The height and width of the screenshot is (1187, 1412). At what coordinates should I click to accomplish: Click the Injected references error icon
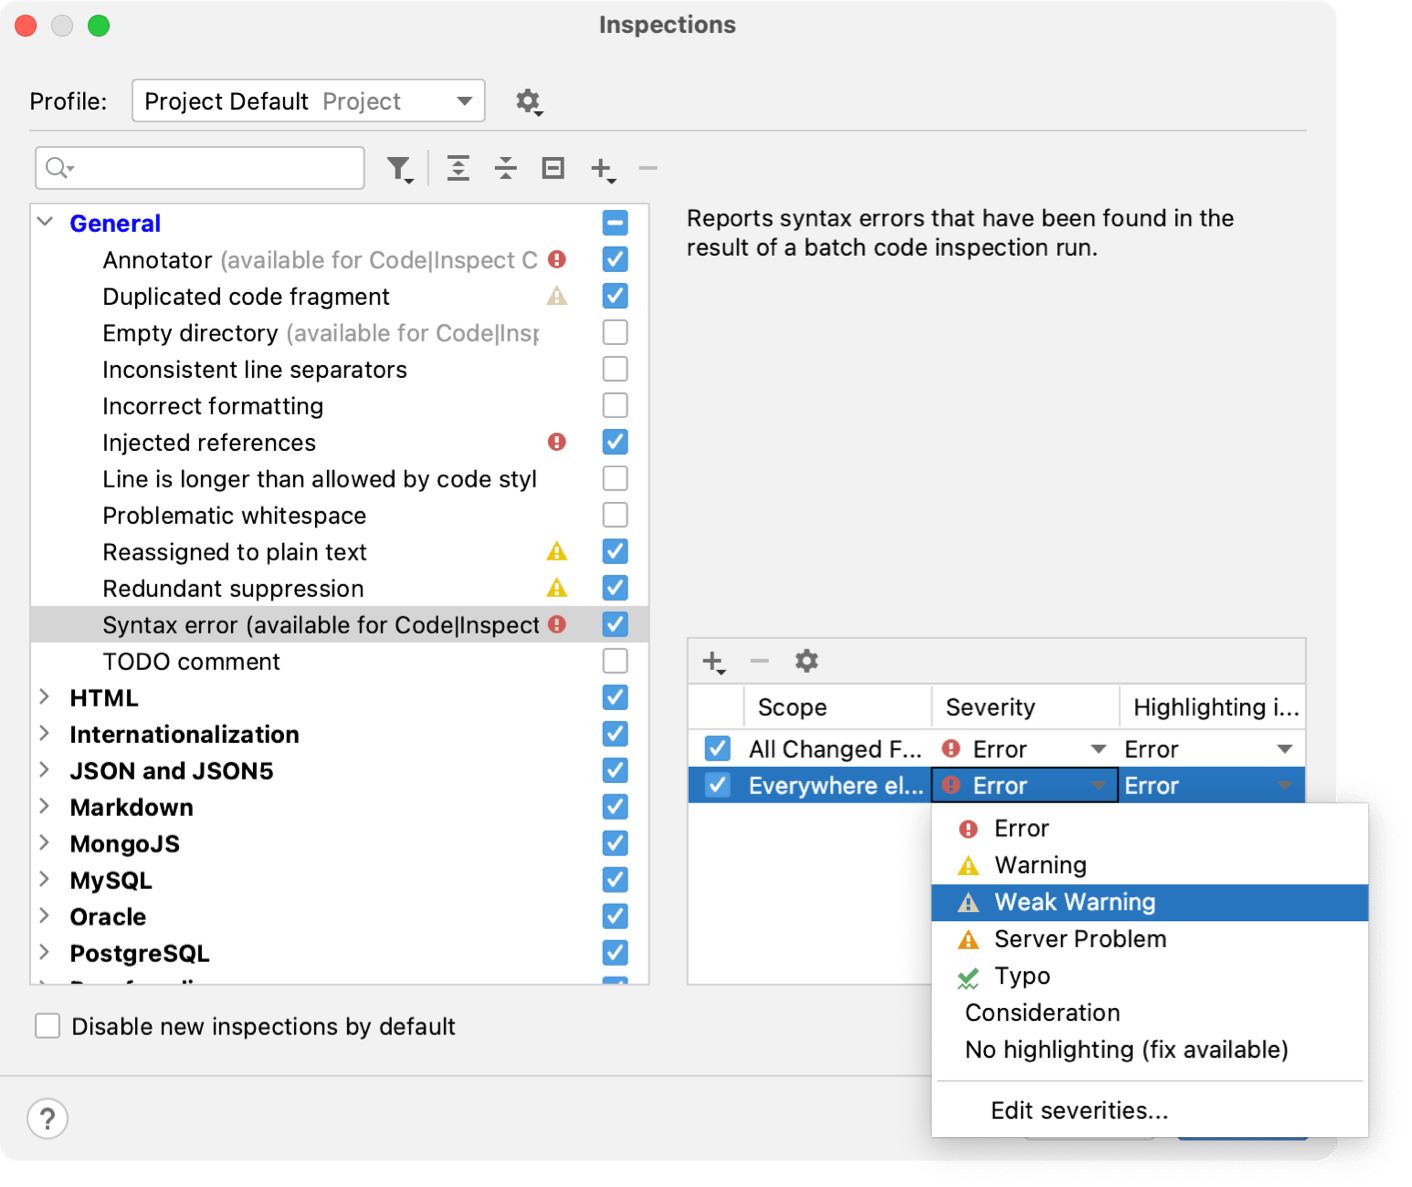[557, 442]
